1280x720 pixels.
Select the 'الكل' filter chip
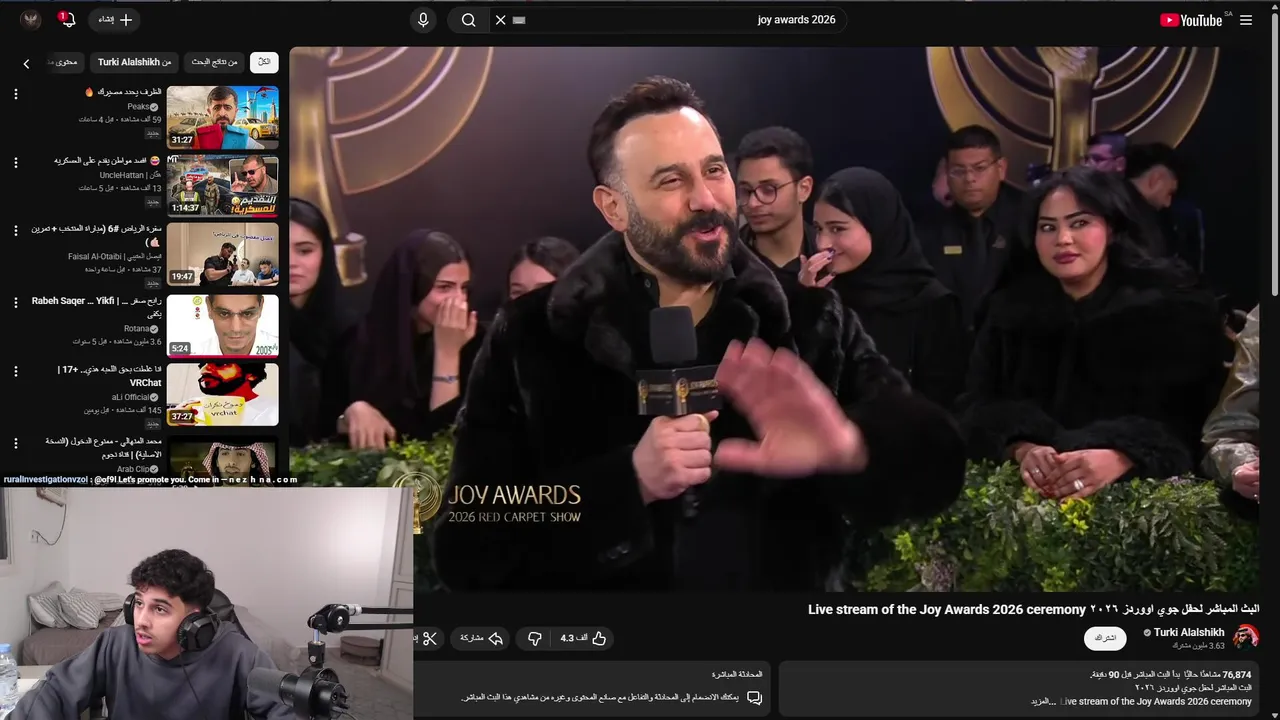tap(264, 62)
